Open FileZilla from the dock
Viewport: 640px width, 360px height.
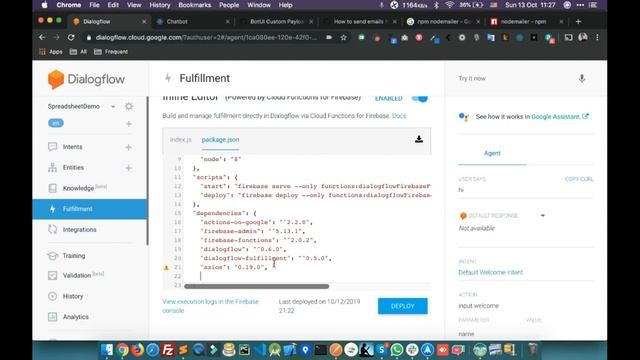point(168,350)
